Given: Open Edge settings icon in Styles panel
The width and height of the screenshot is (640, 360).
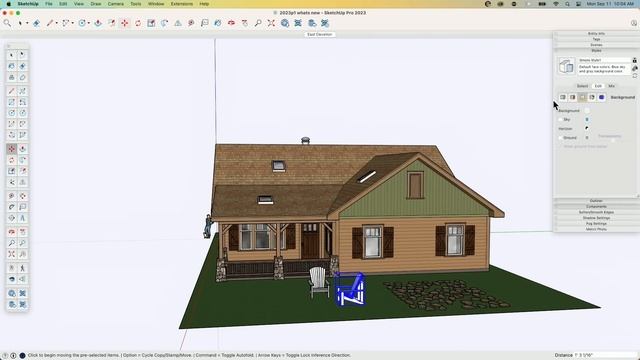Looking at the screenshot, I should (563, 97).
